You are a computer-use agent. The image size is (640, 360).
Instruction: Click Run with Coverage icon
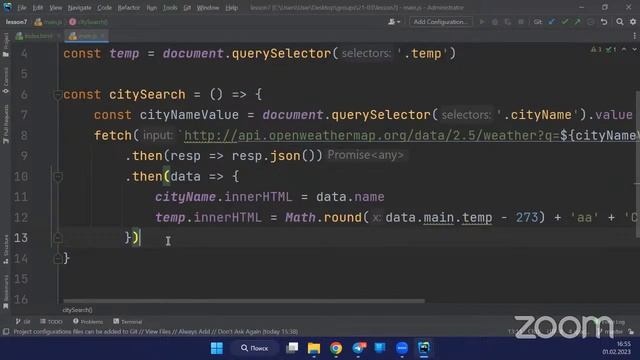[x=508, y=22]
